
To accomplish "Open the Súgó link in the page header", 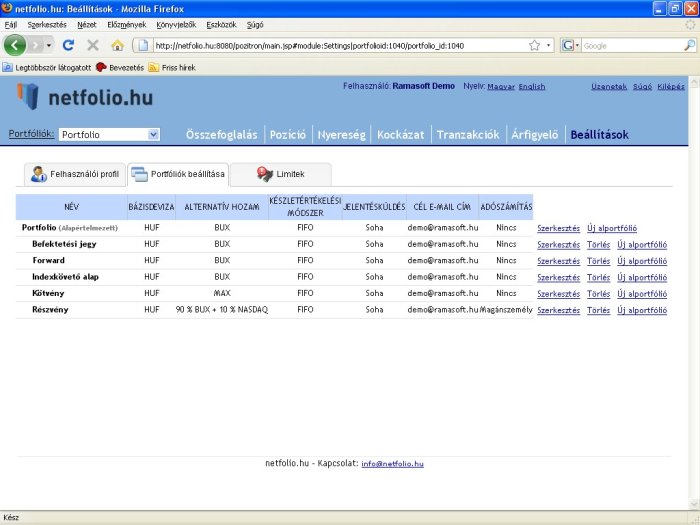I will click(642, 87).
